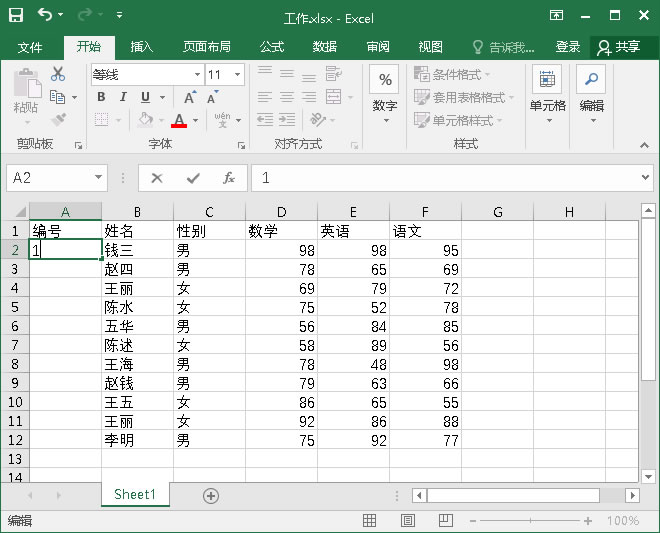Image resolution: width=660 pixels, height=533 pixels.
Task: Click the Borders icon
Action: [101, 120]
